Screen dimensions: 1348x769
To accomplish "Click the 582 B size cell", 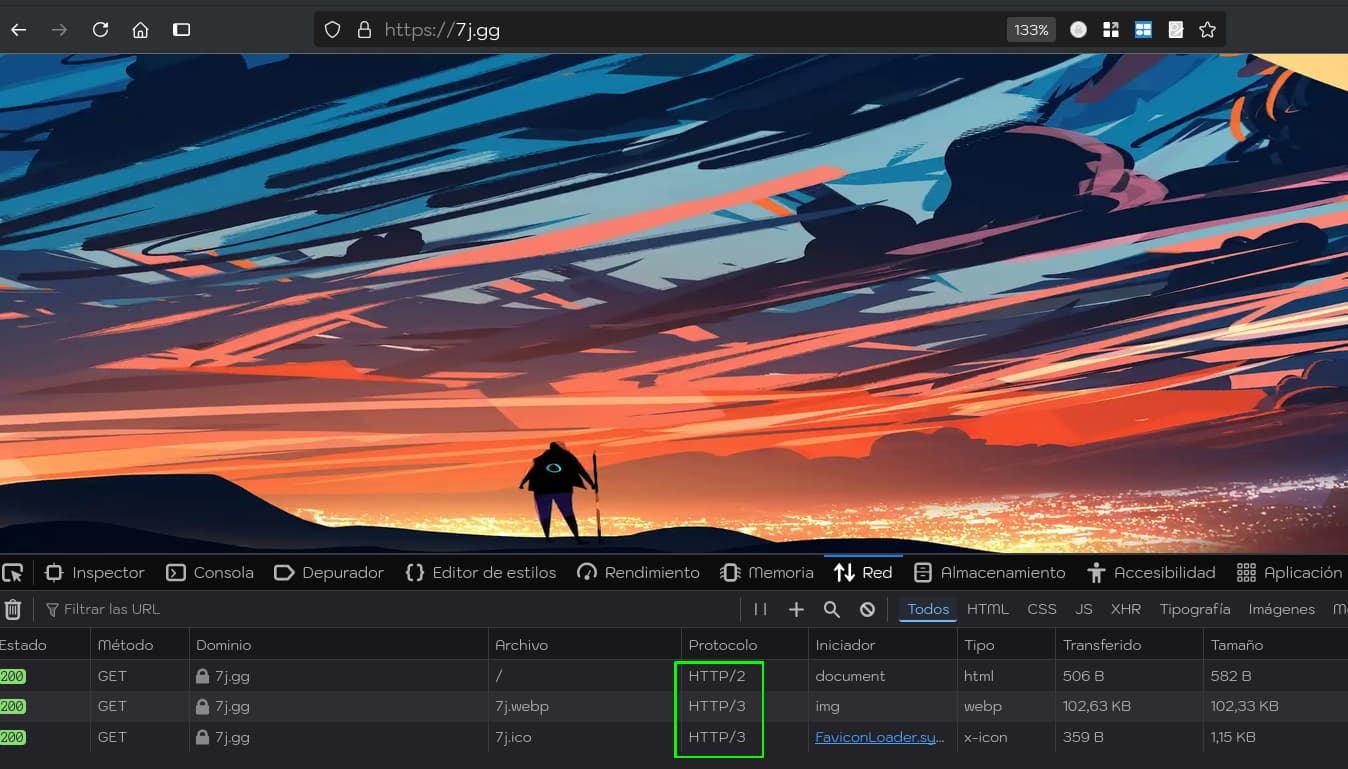I will click(x=1231, y=676).
